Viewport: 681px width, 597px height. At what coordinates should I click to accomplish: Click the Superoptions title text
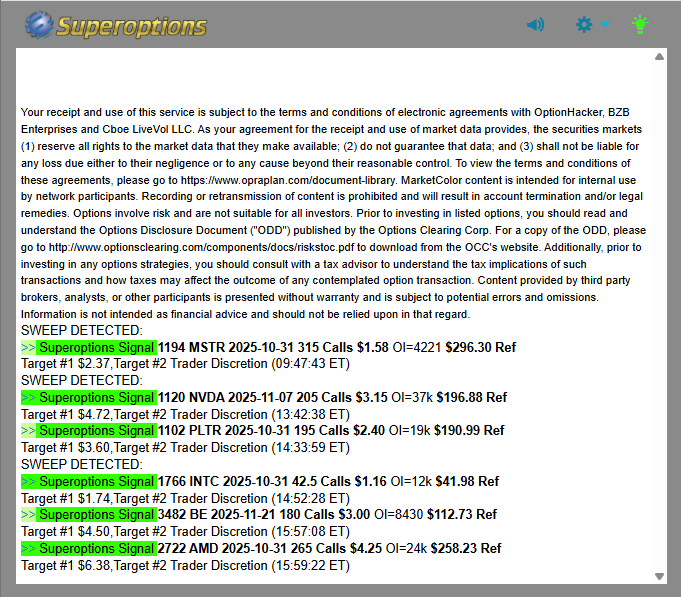pyautogui.click(x=131, y=25)
